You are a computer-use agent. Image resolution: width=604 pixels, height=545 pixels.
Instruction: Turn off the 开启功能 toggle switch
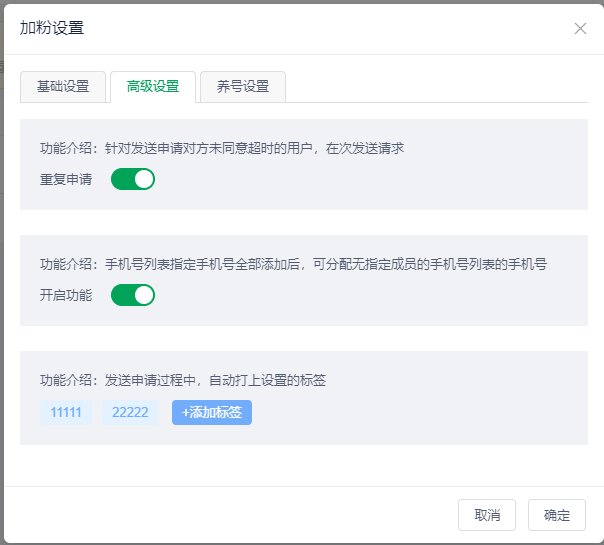(x=133, y=295)
